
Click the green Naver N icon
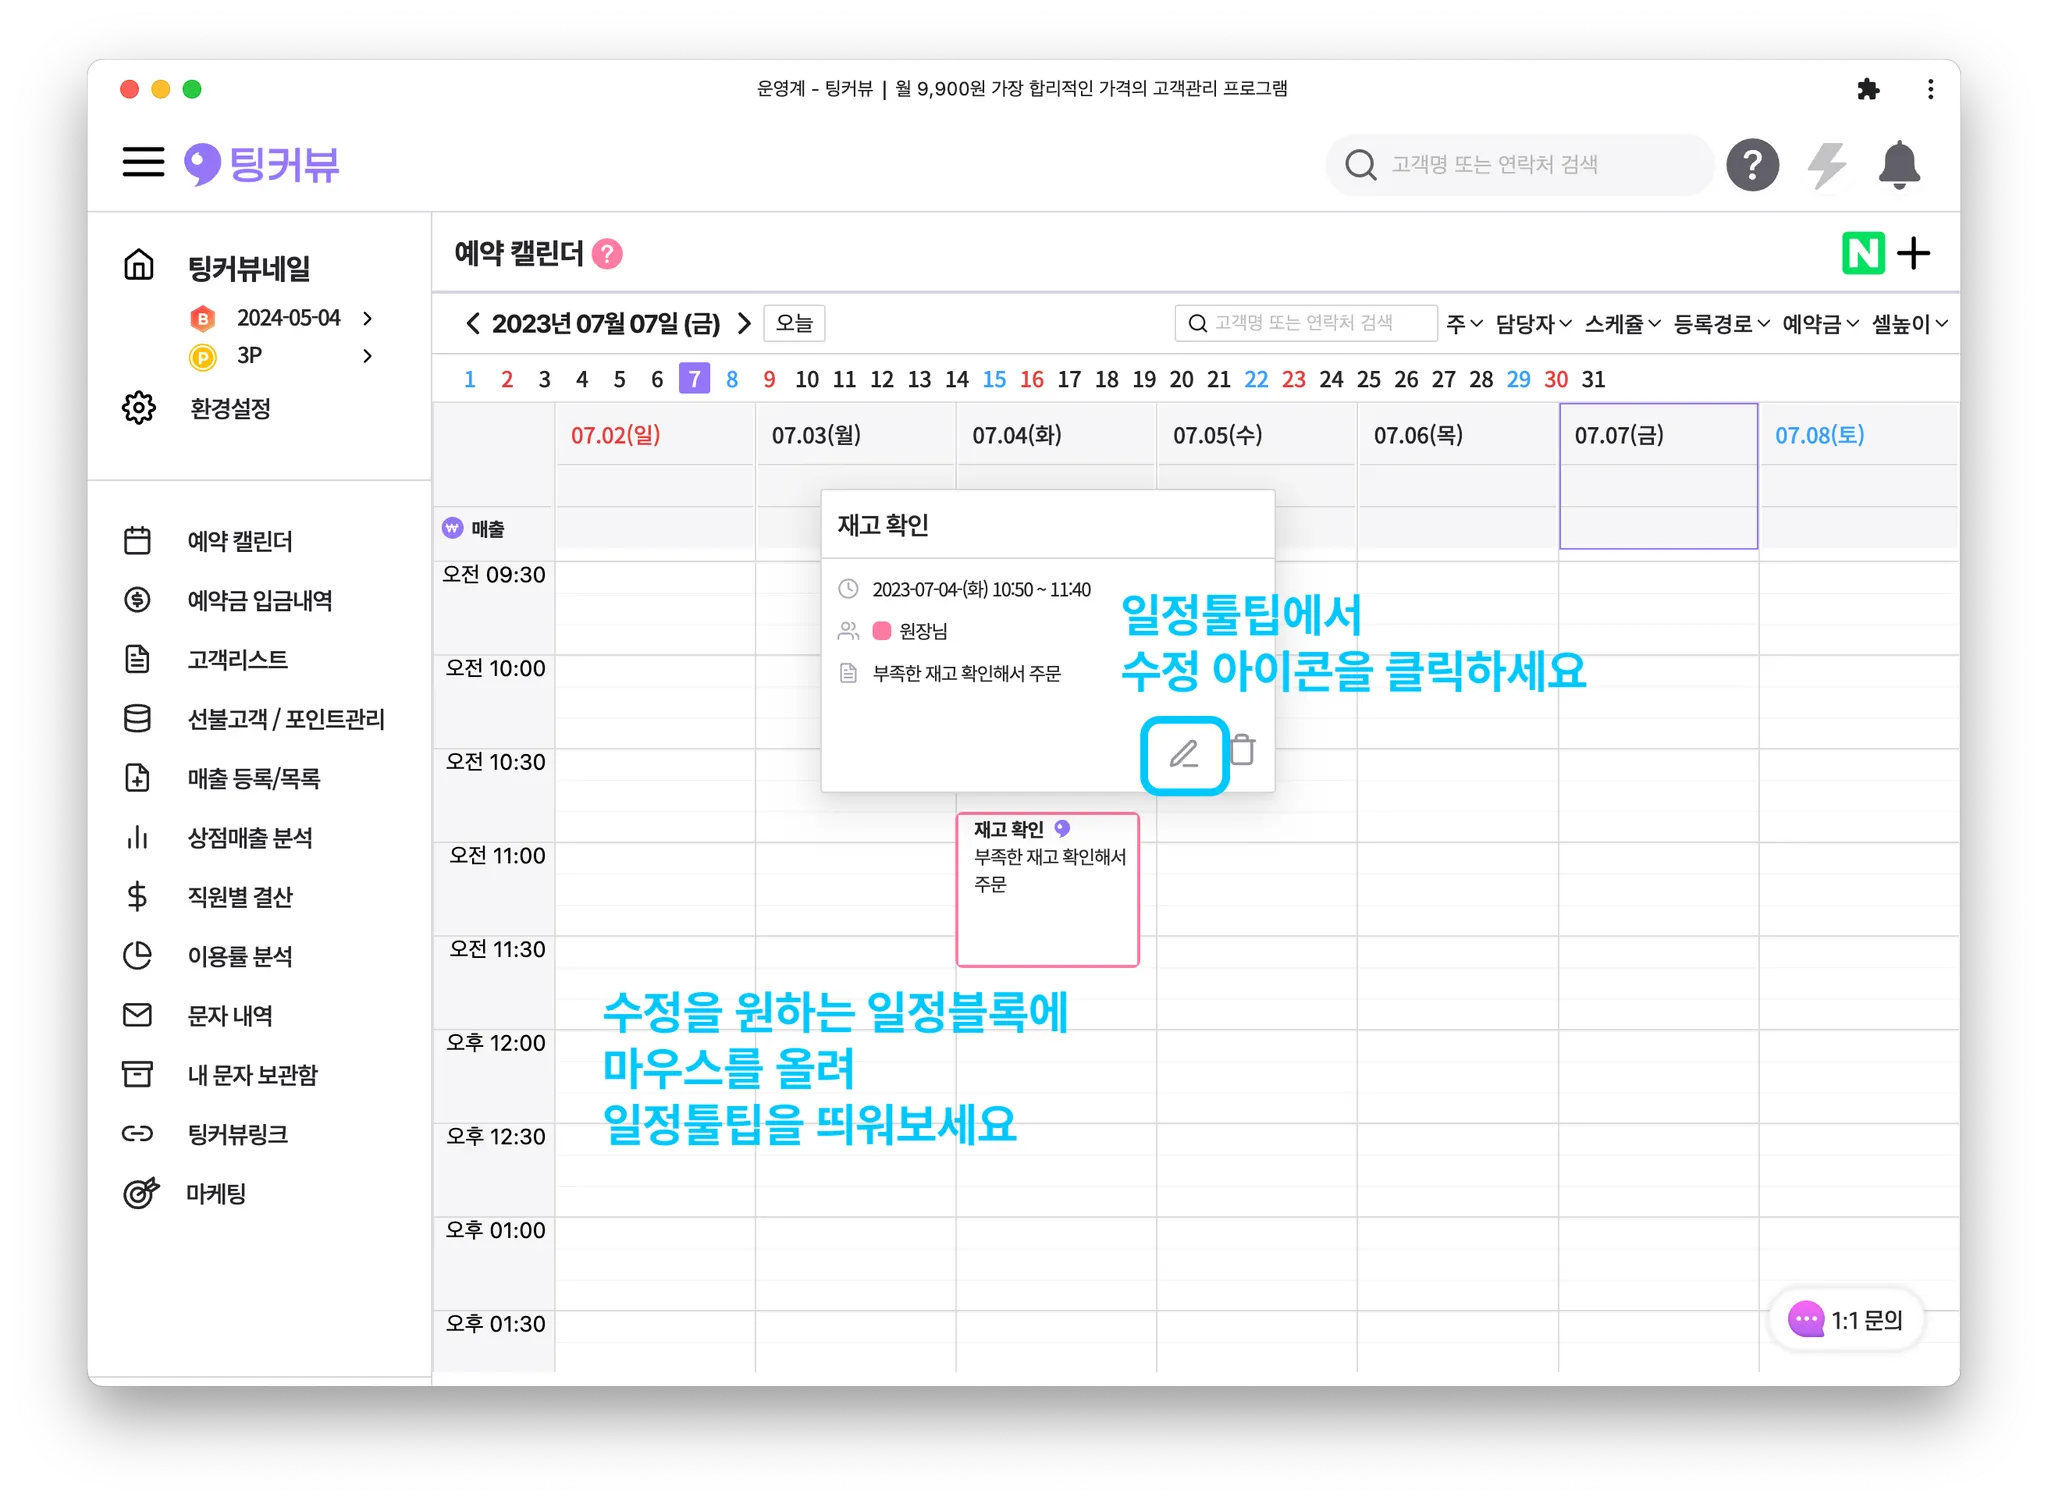click(1862, 253)
